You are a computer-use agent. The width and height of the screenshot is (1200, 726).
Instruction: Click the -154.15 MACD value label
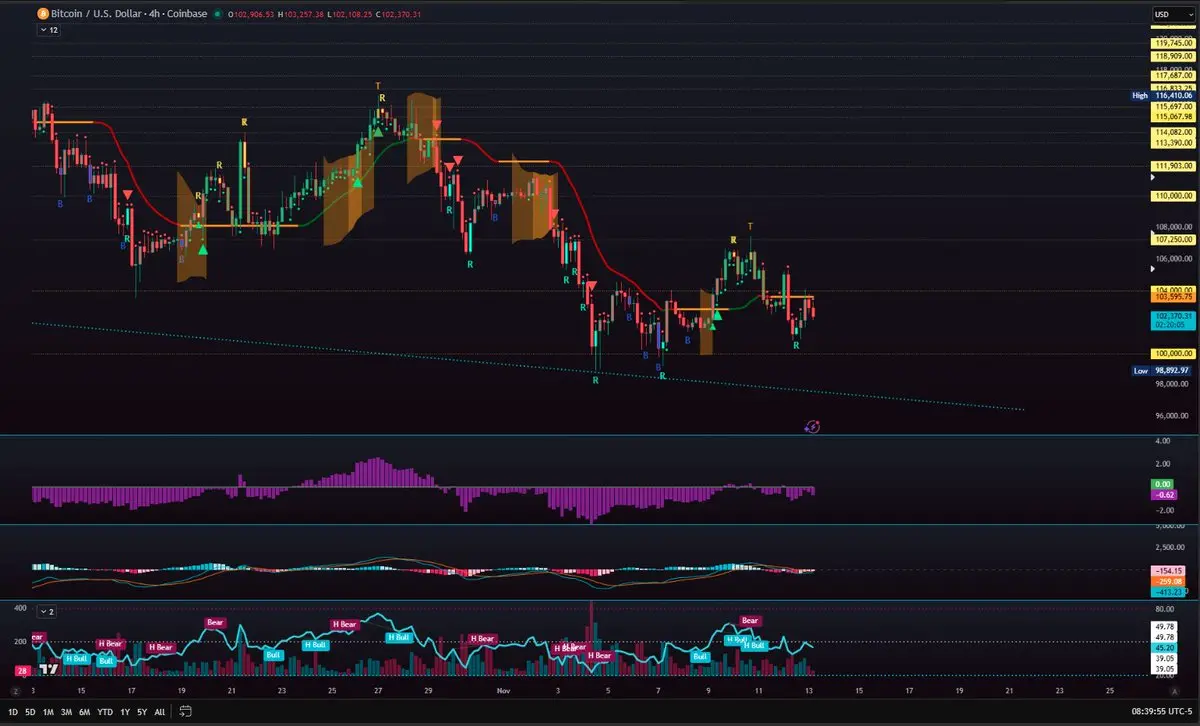pyautogui.click(x=1169, y=570)
